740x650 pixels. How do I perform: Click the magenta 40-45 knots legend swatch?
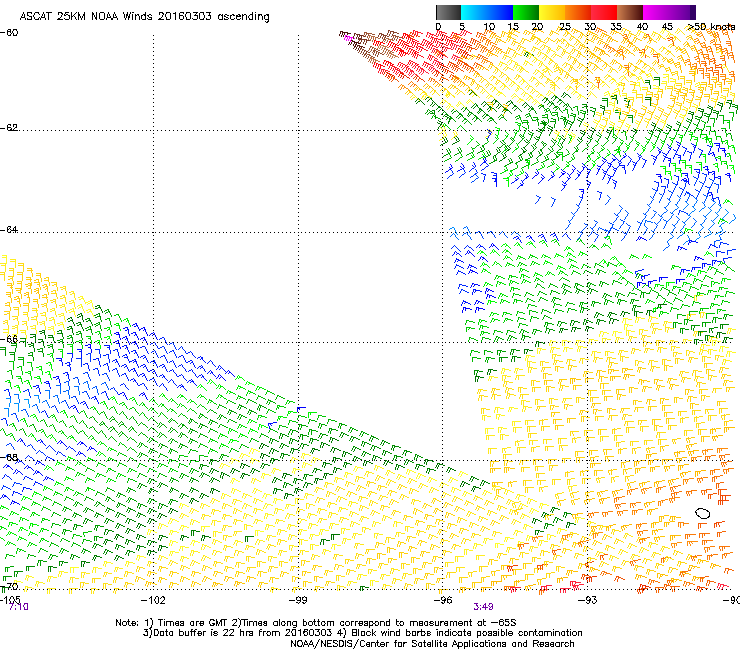click(x=656, y=12)
